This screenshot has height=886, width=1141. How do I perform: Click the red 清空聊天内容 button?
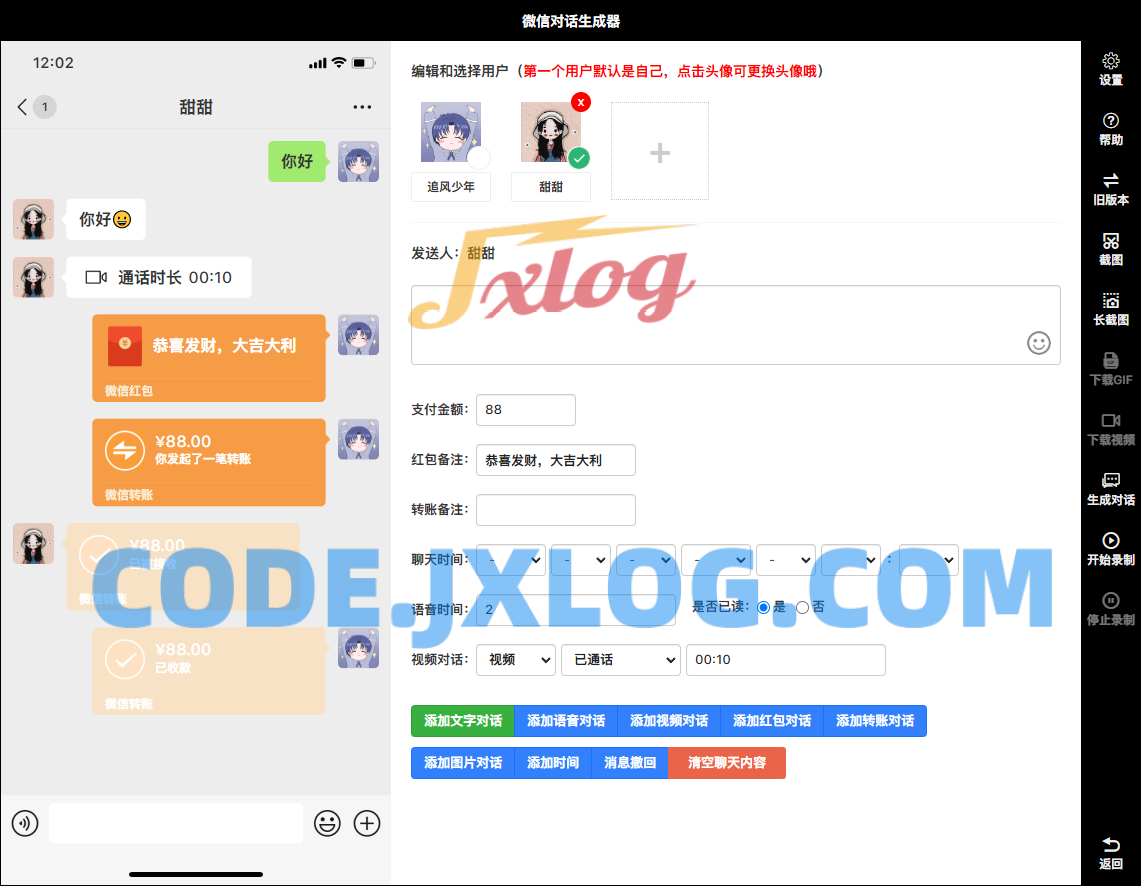727,763
